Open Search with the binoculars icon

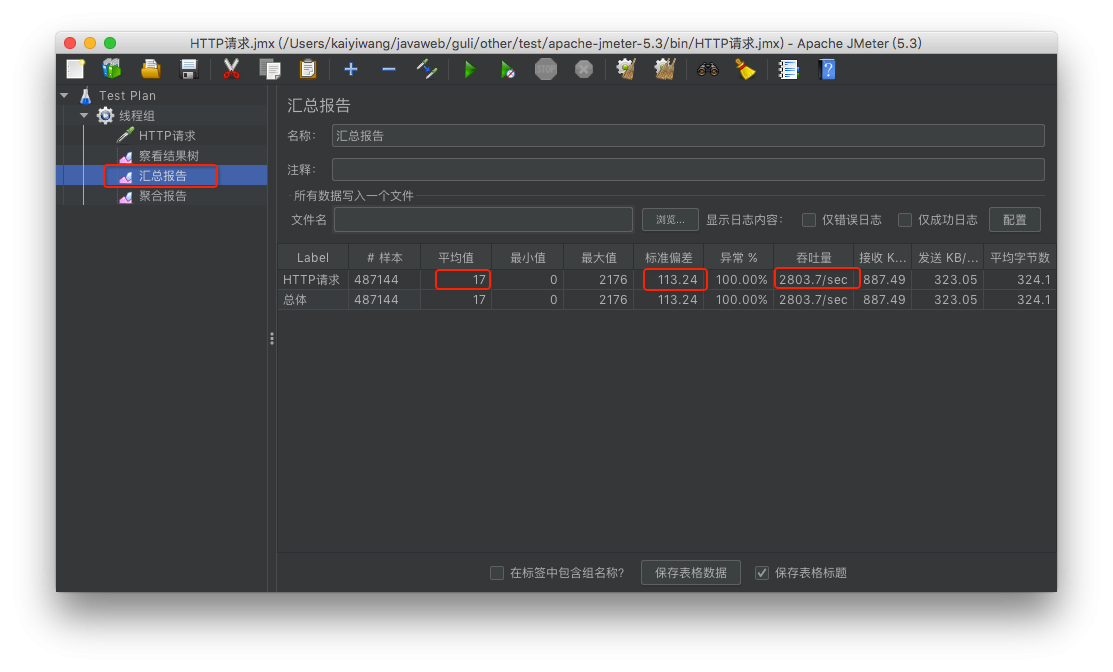coord(708,69)
